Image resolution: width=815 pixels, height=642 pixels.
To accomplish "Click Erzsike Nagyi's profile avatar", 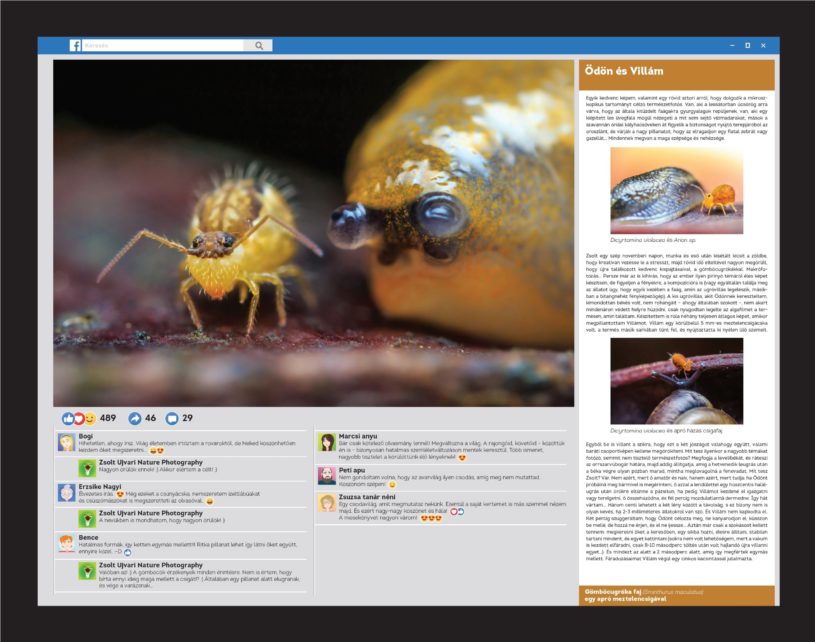I will pos(65,492).
